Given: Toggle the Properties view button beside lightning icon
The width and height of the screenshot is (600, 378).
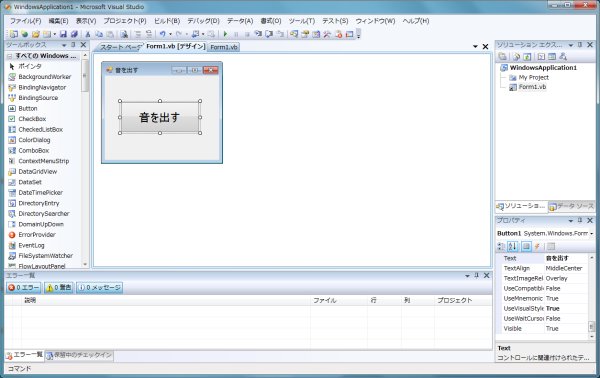Looking at the screenshot, I should pos(526,246).
